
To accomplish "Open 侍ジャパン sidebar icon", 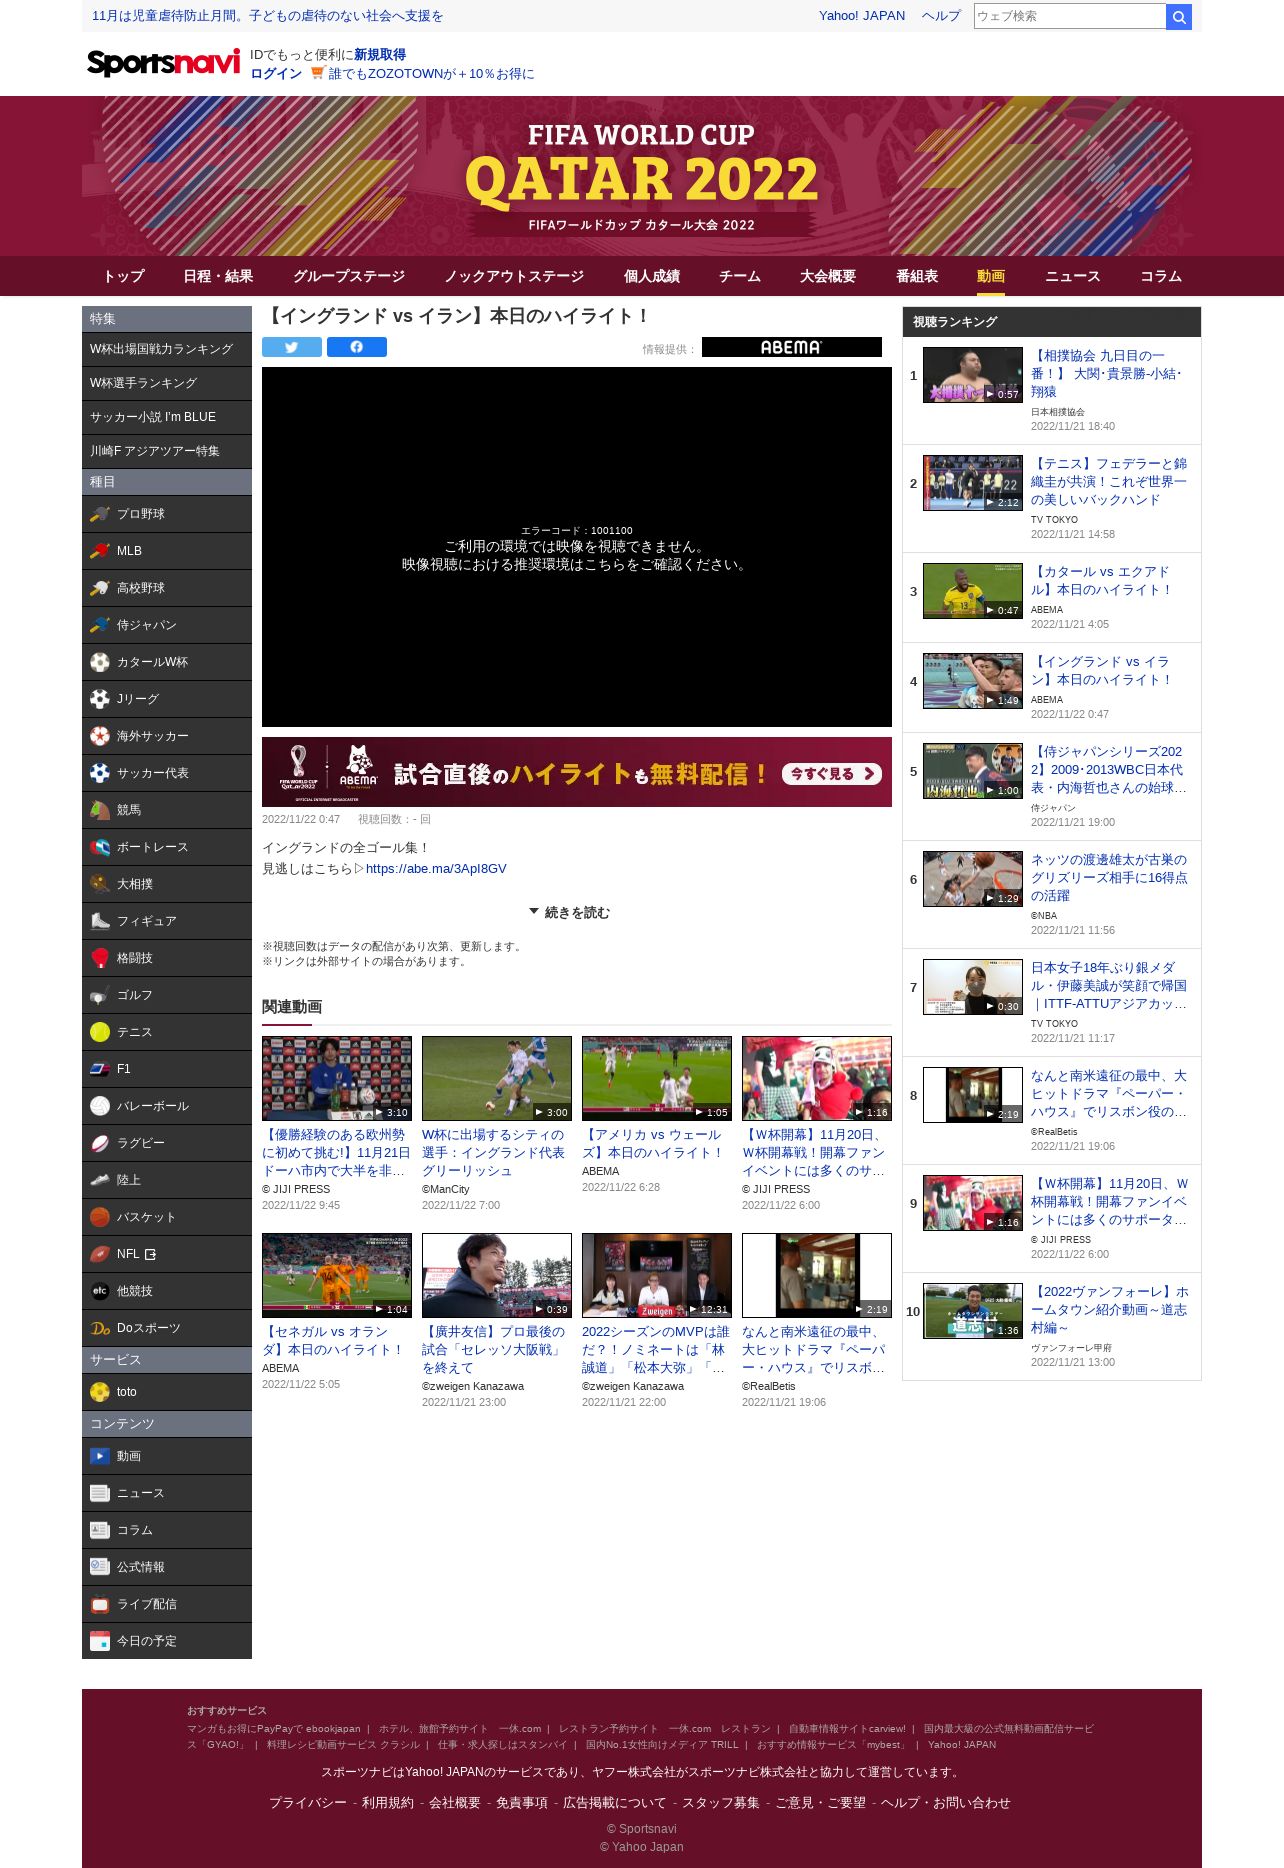I will coord(100,625).
